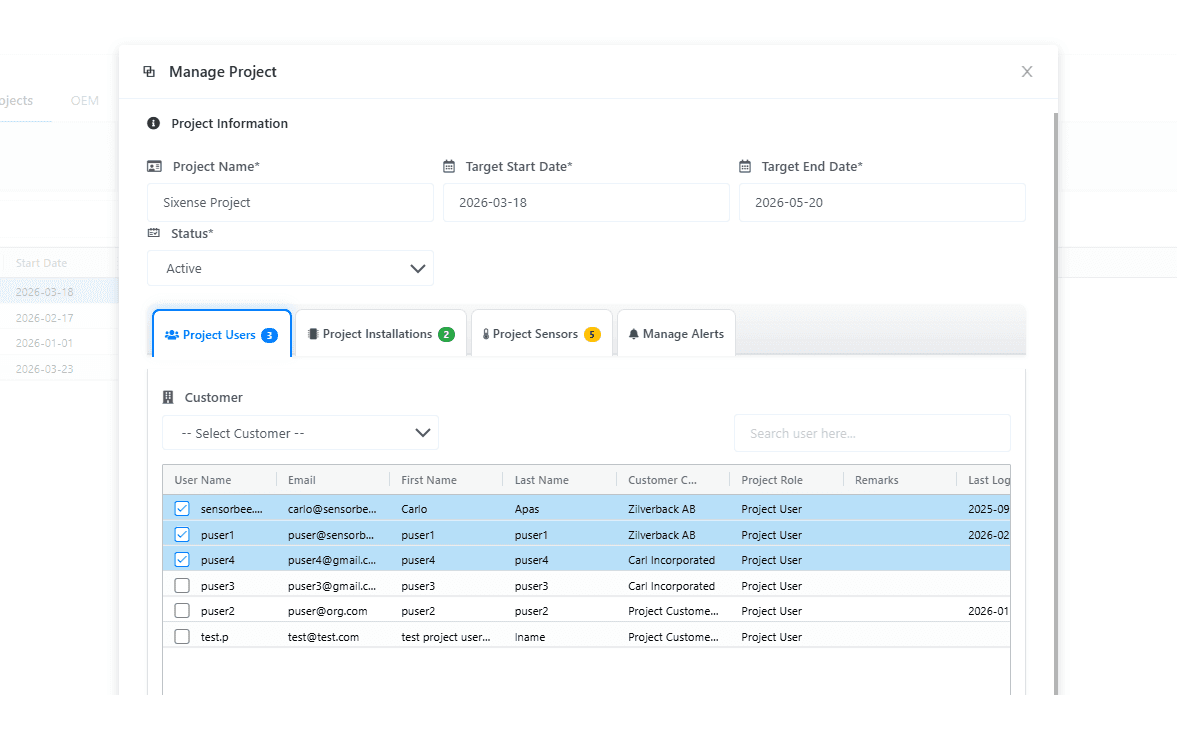This screenshot has width=1177, height=730.
Task: Switch to the Project Sensors tab
Action: (541, 334)
